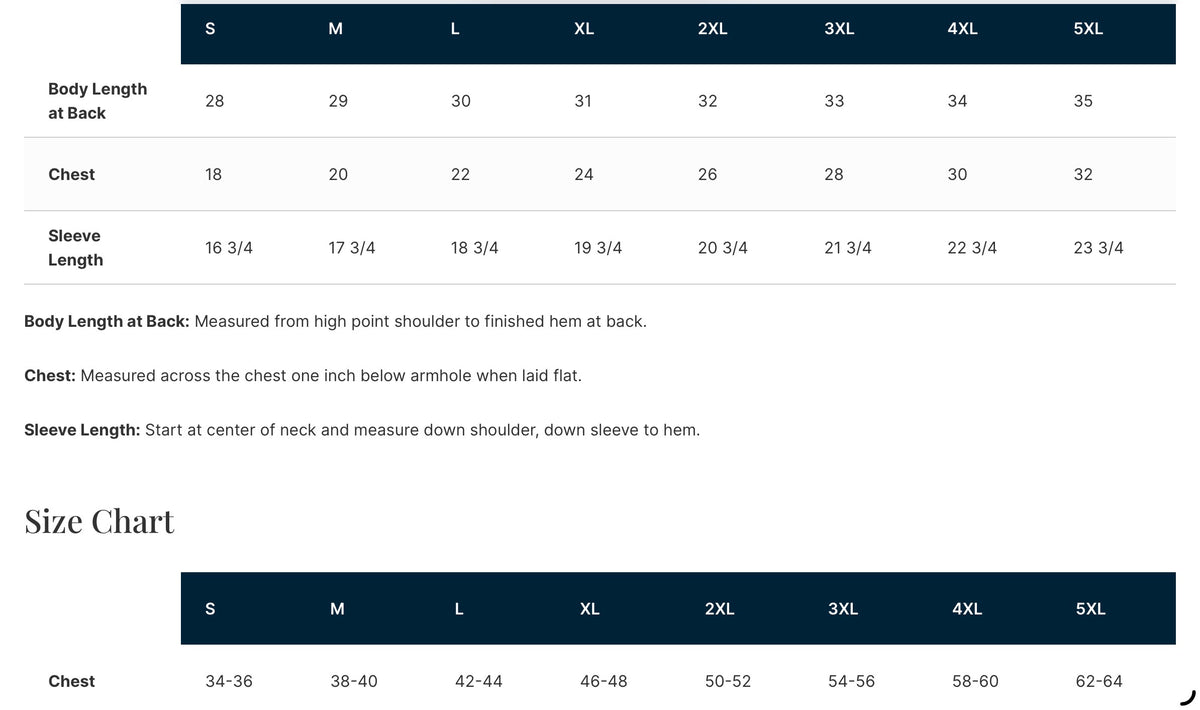Viewport: 1200px width, 710px height.
Task: Click the Chest row label in measurements table
Action: (x=71, y=174)
